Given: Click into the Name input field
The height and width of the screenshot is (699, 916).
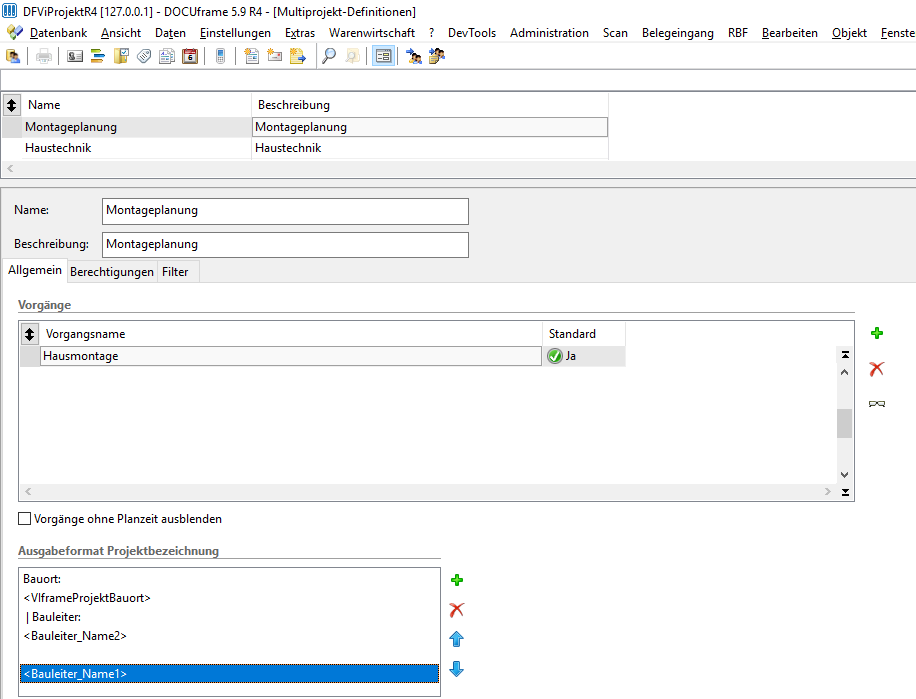Looking at the screenshot, I should [x=285, y=211].
